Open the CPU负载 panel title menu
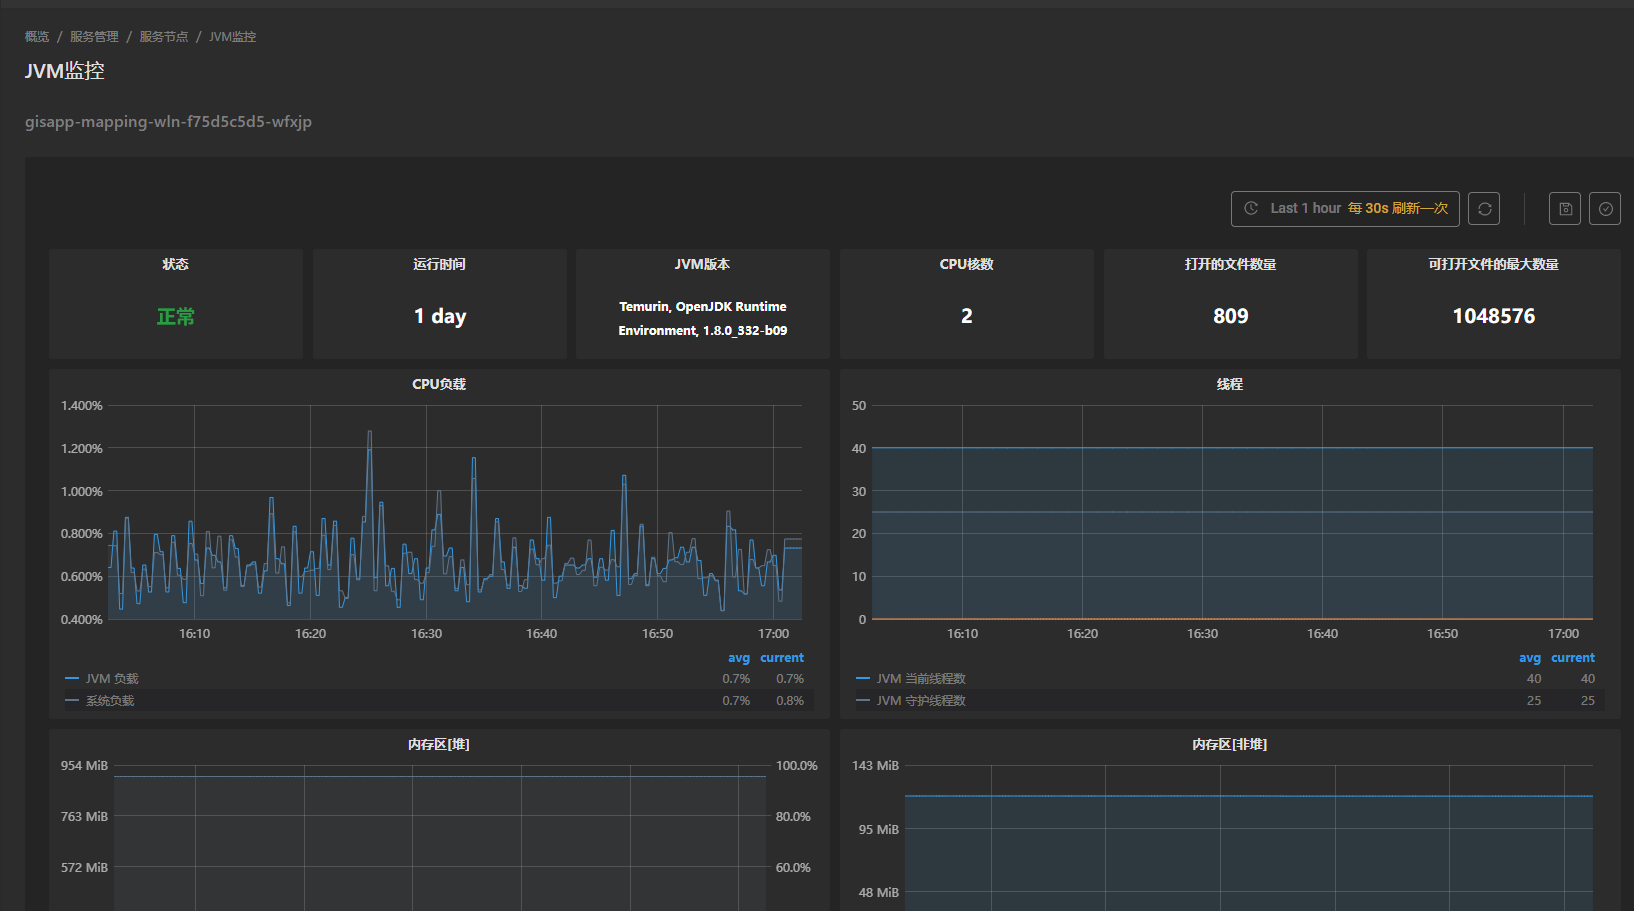Image resolution: width=1634 pixels, height=911 pixels. pyautogui.click(x=439, y=383)
